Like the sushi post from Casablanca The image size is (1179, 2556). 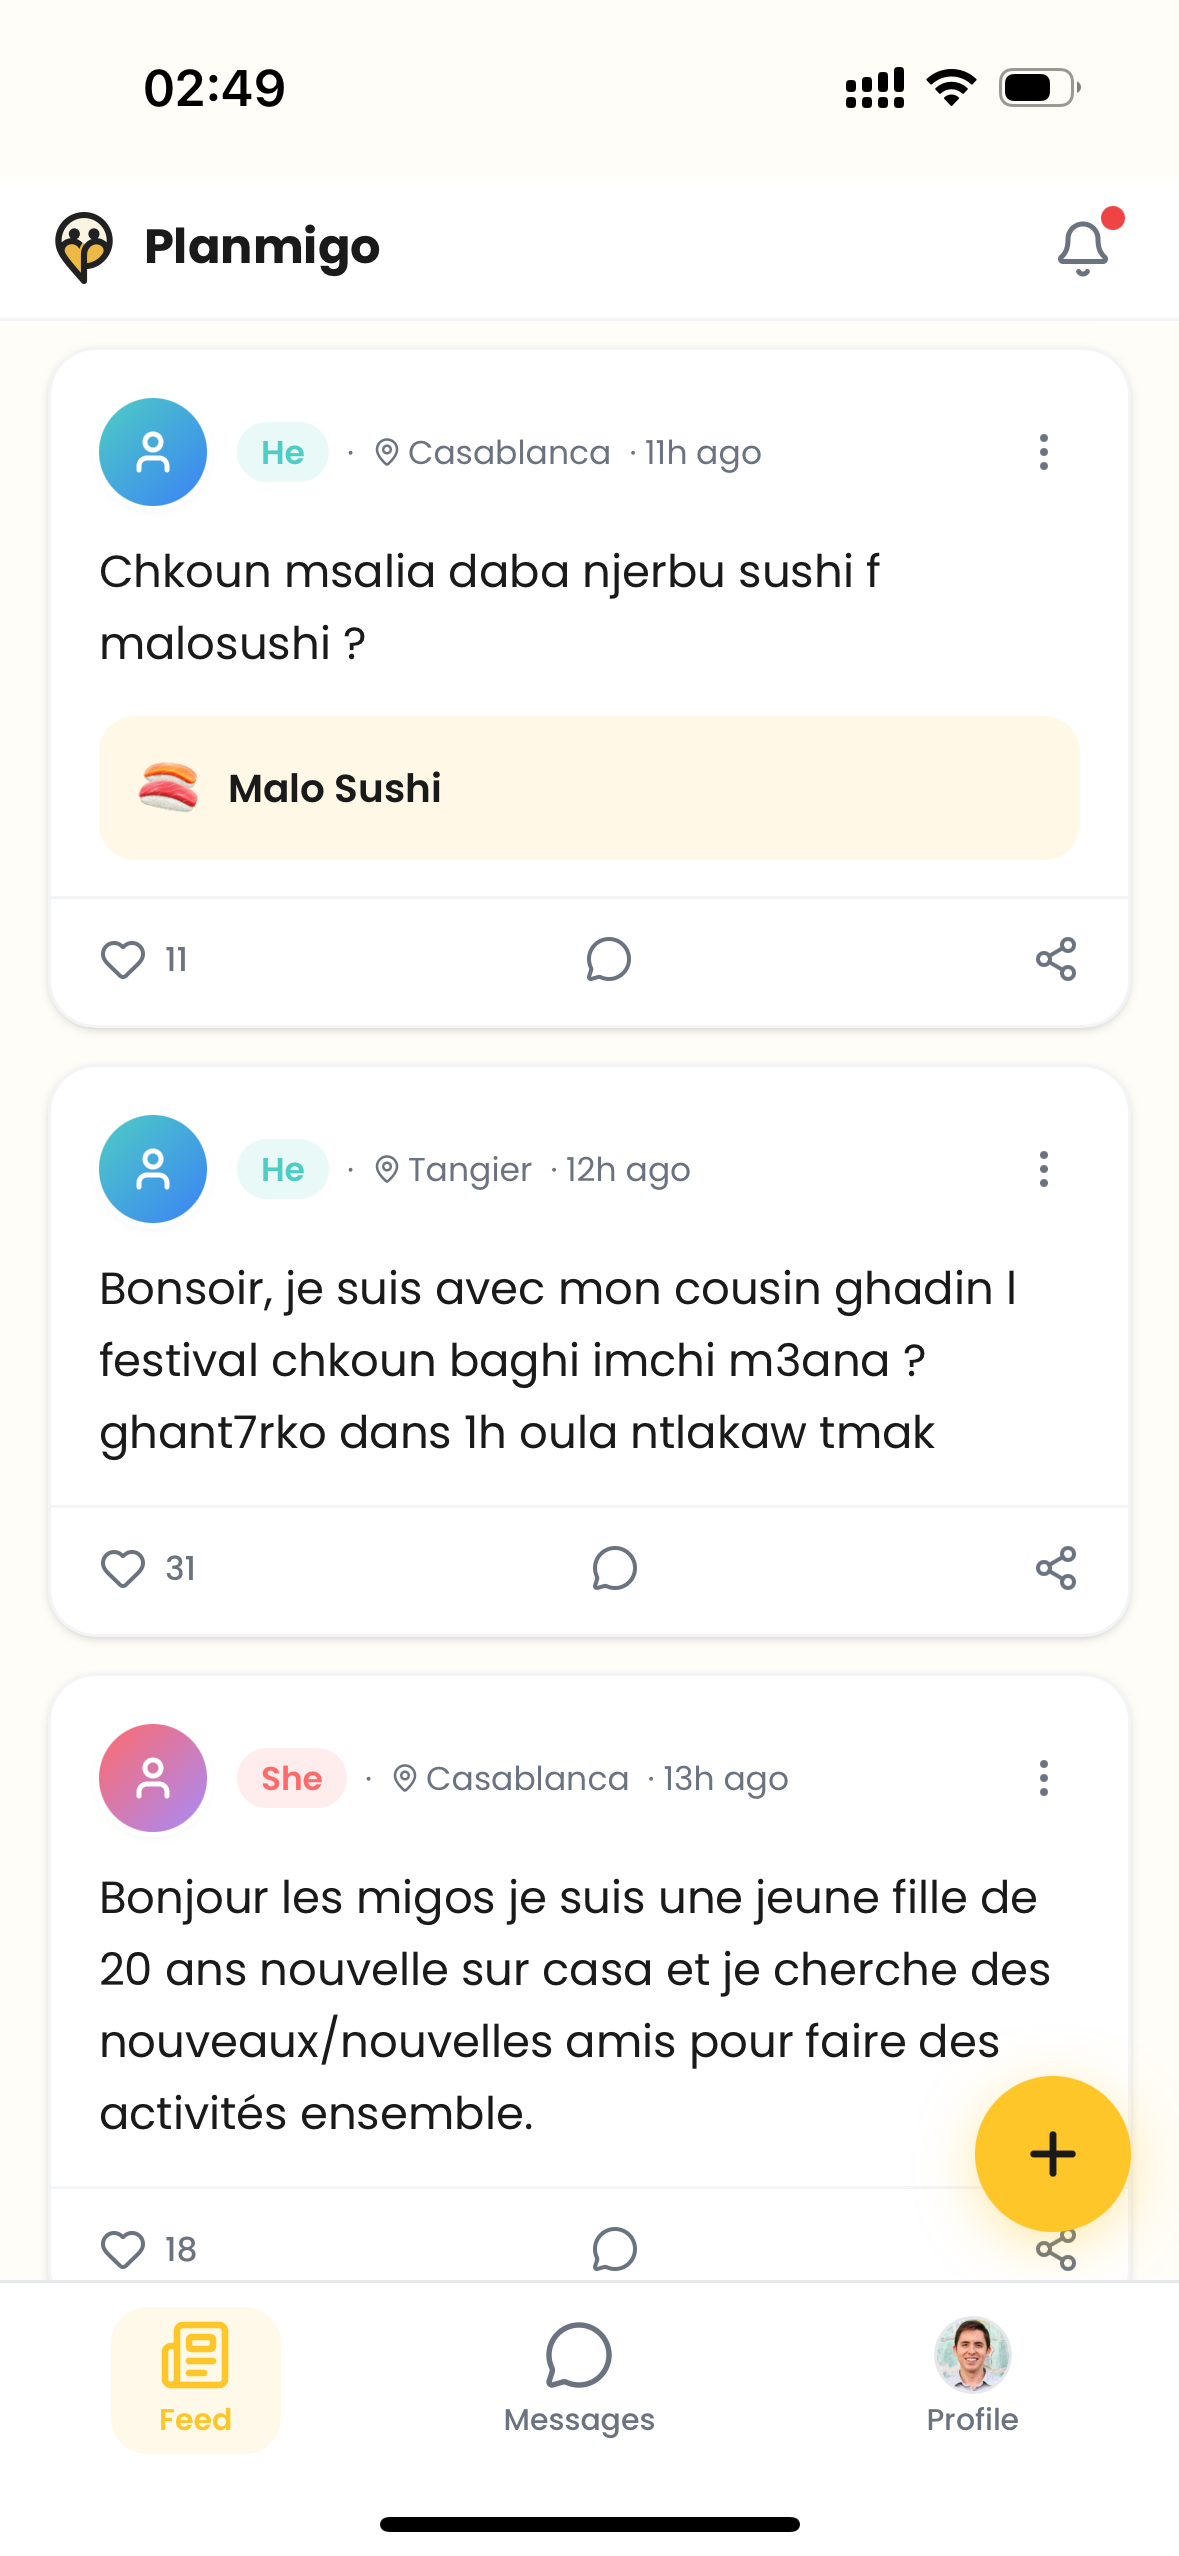122,959
